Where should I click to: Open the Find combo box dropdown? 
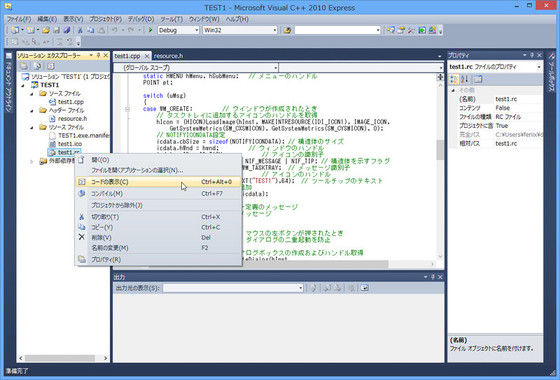click(x=378, y=30)
